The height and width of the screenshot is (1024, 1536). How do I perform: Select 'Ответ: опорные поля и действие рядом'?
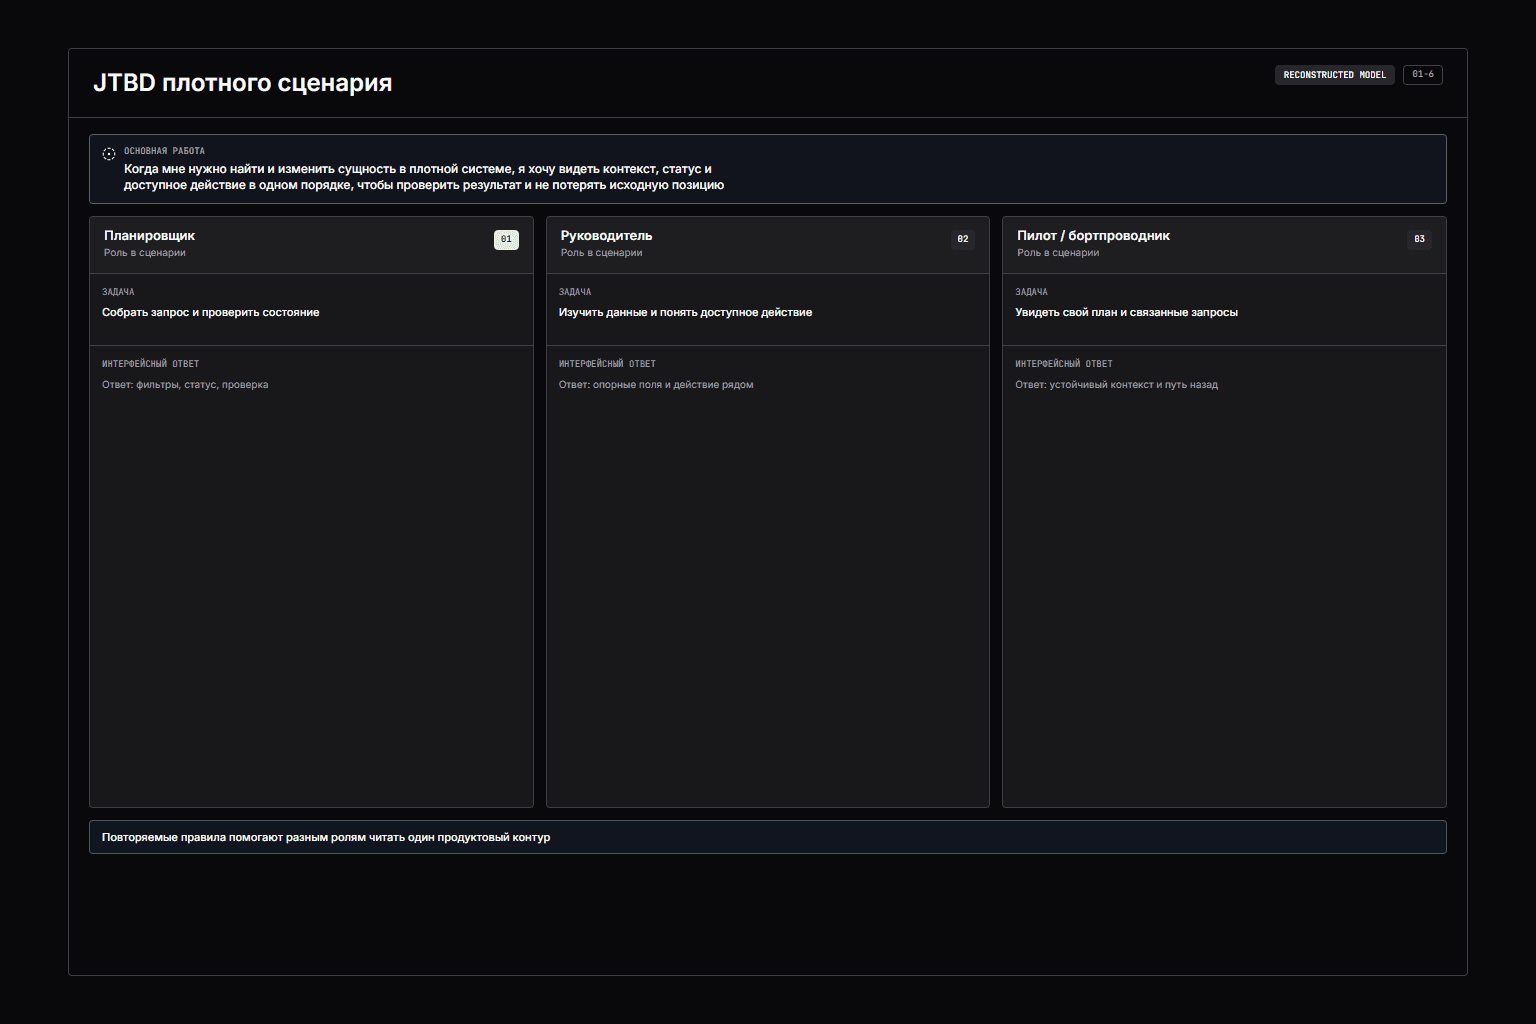pyautogui.click(x=656, y=385)
